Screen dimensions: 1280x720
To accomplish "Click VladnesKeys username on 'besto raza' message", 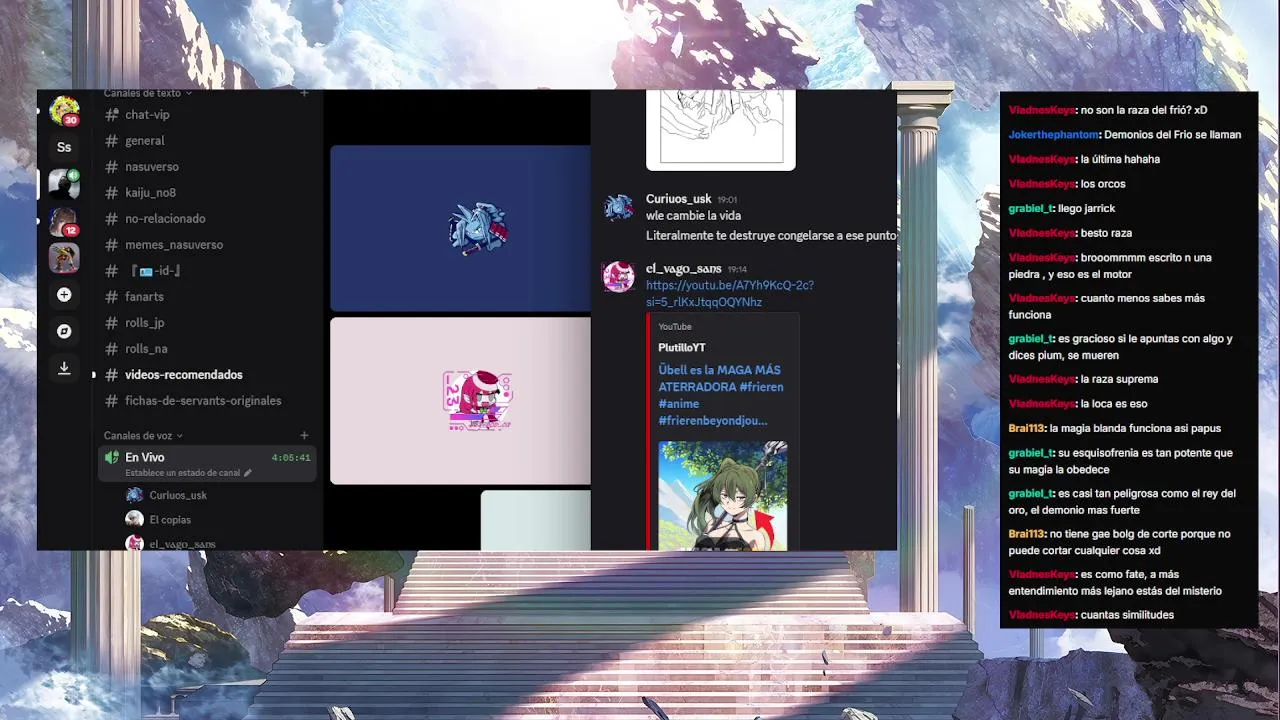I will click(1042, 233).
